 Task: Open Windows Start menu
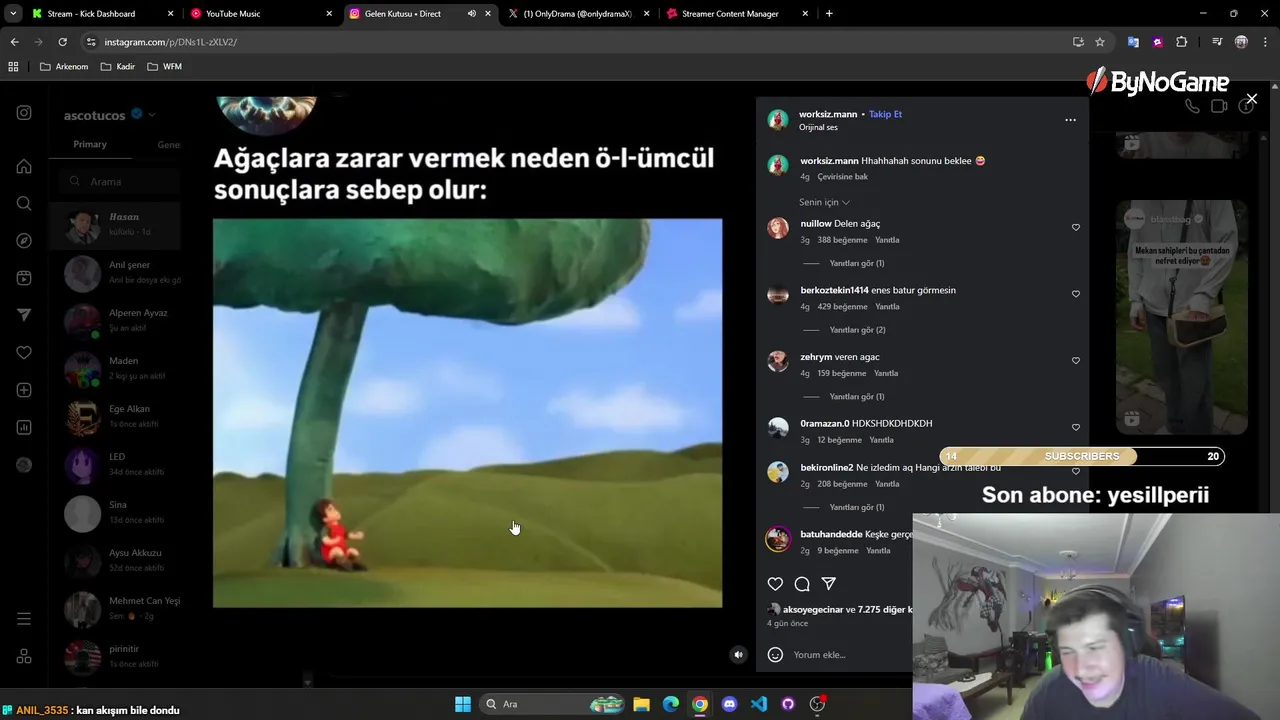(x=463, y=704)
